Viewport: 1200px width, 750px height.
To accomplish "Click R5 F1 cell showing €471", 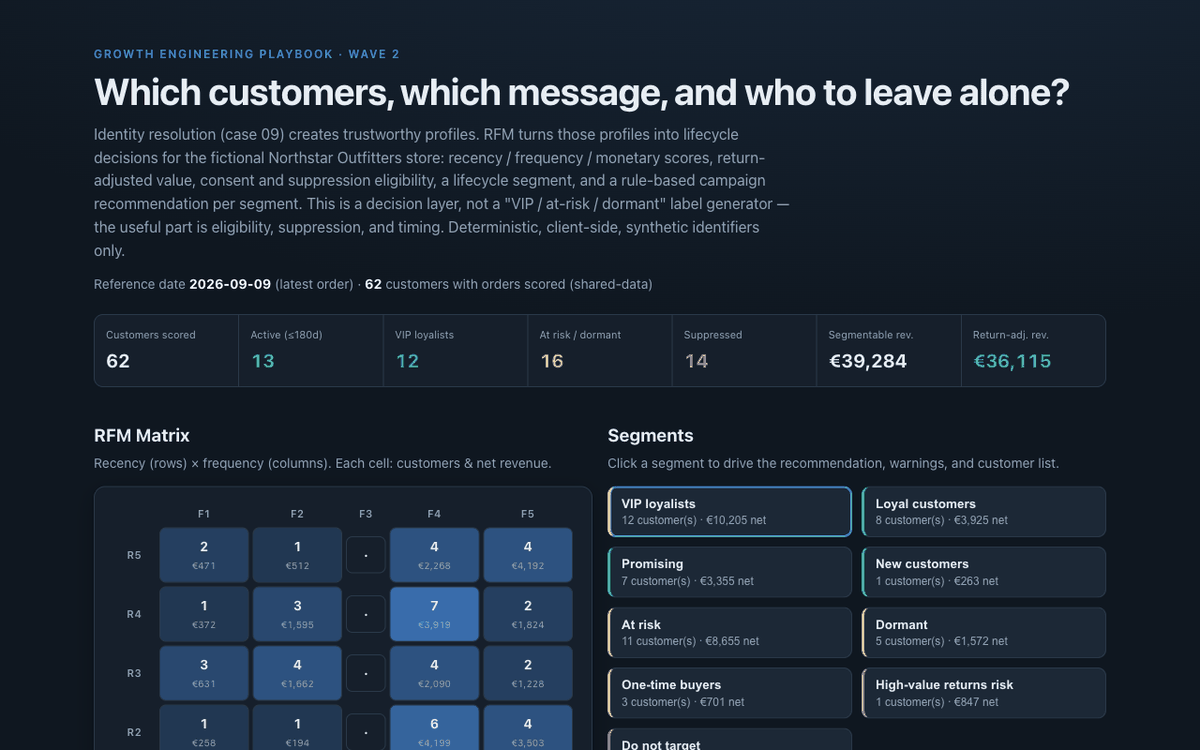I will [x=204, y=555].
